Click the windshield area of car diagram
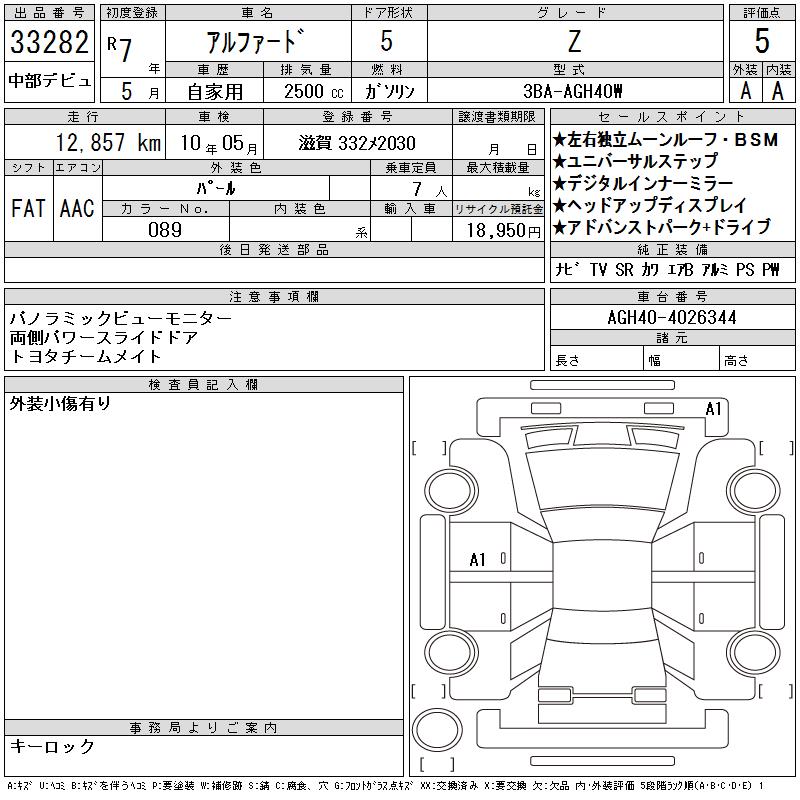The height and width of the screenshot is (800, 800). point(602,481)
